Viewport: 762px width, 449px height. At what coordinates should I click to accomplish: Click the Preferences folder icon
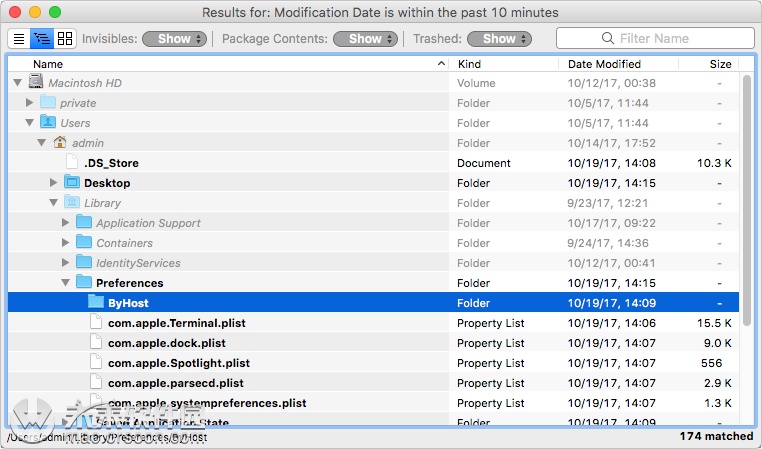click(x=84, y=282)
